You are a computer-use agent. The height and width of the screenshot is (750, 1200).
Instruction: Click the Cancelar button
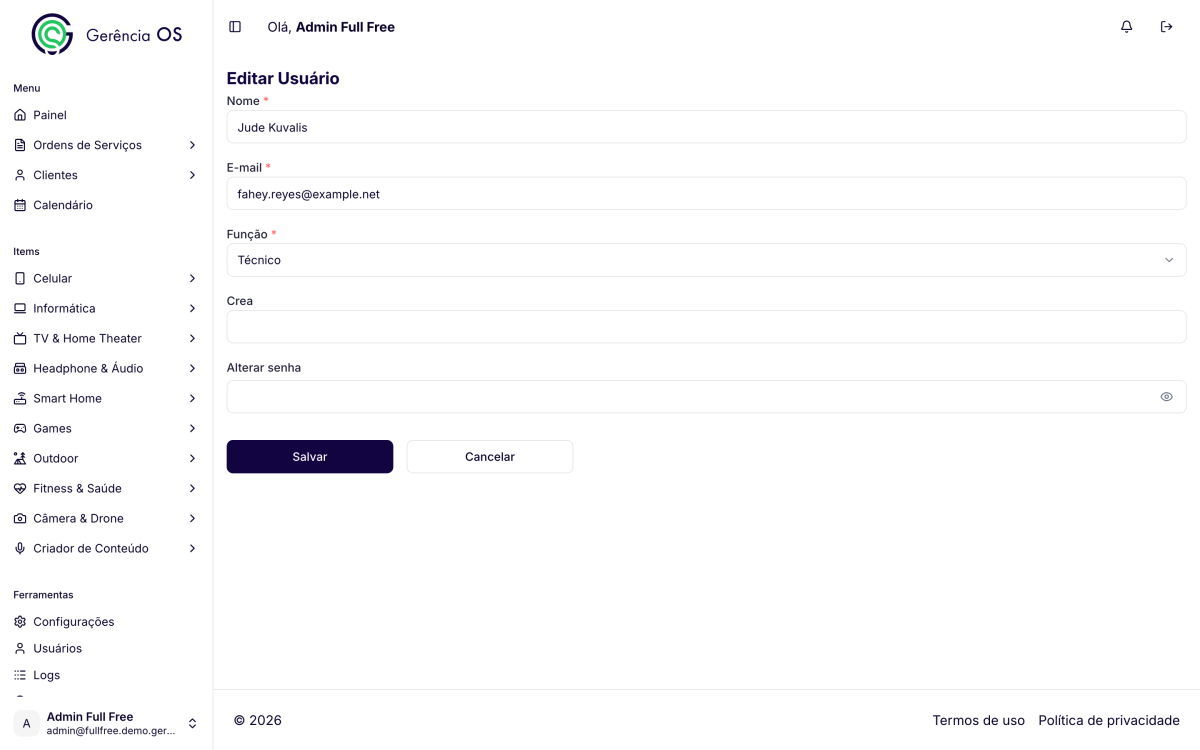490,457
